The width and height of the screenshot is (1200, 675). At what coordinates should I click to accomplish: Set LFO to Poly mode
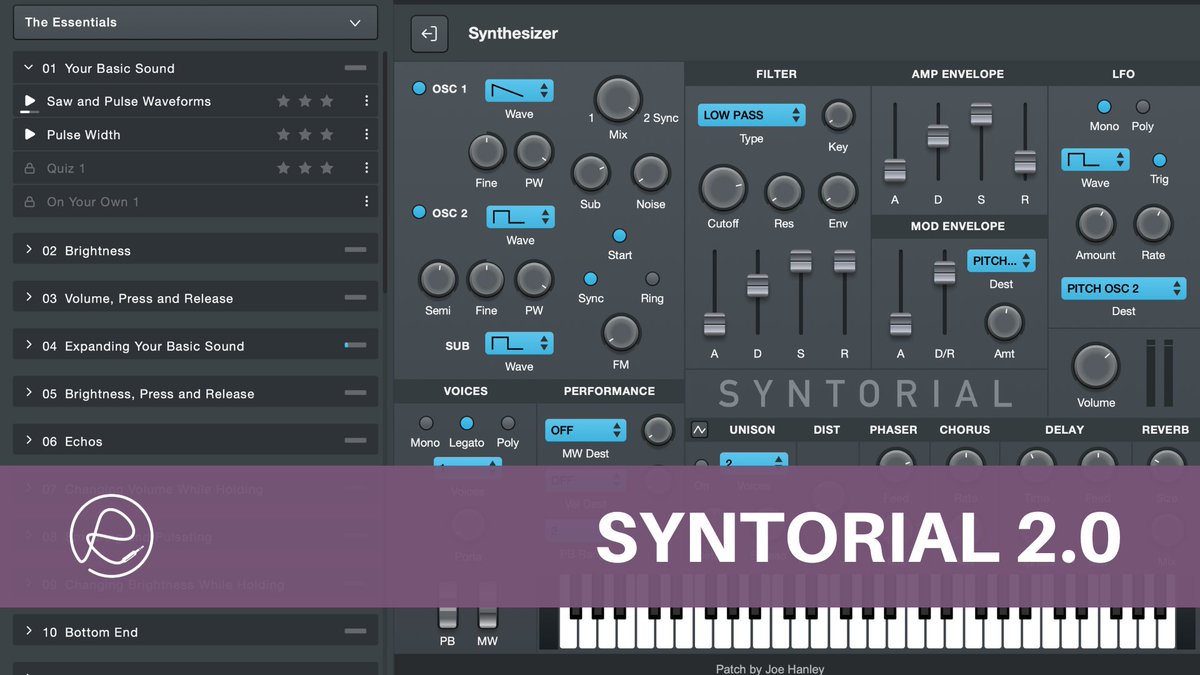coord(1143,107)
